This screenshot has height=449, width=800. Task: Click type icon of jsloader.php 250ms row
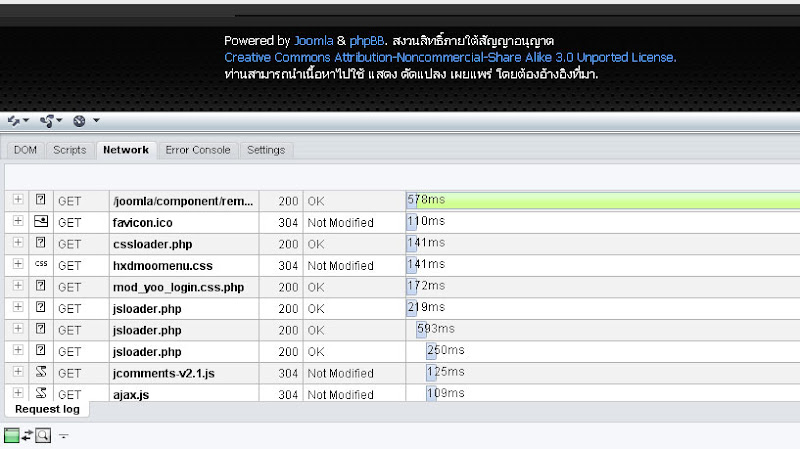tap(41, 350)
